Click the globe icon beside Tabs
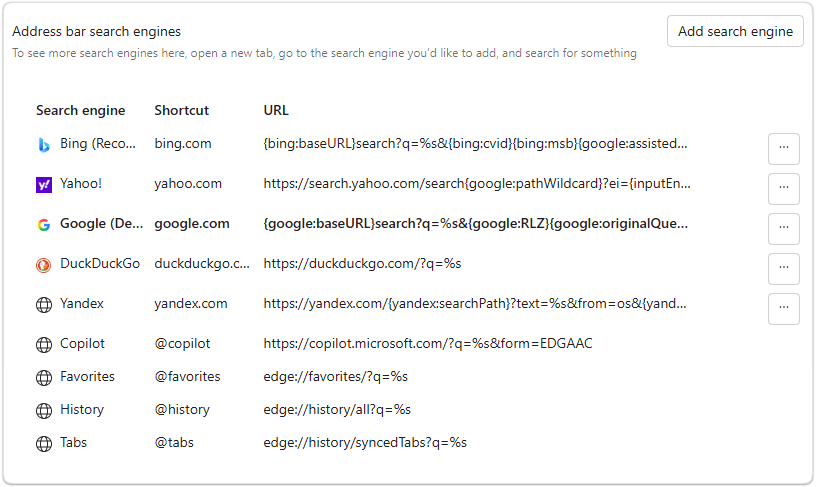 point(44,444)
